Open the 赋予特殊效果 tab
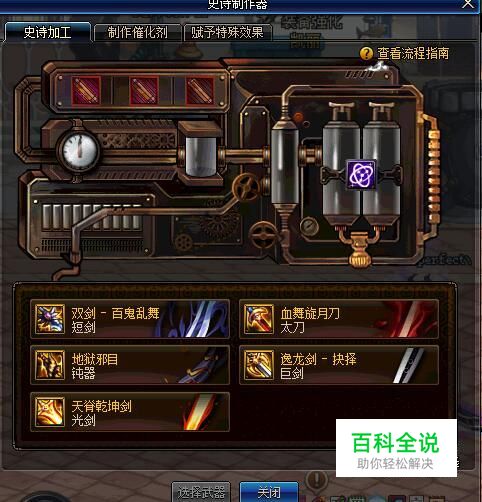This screenshot has height=502, width=482. click(x=228, y=33)
